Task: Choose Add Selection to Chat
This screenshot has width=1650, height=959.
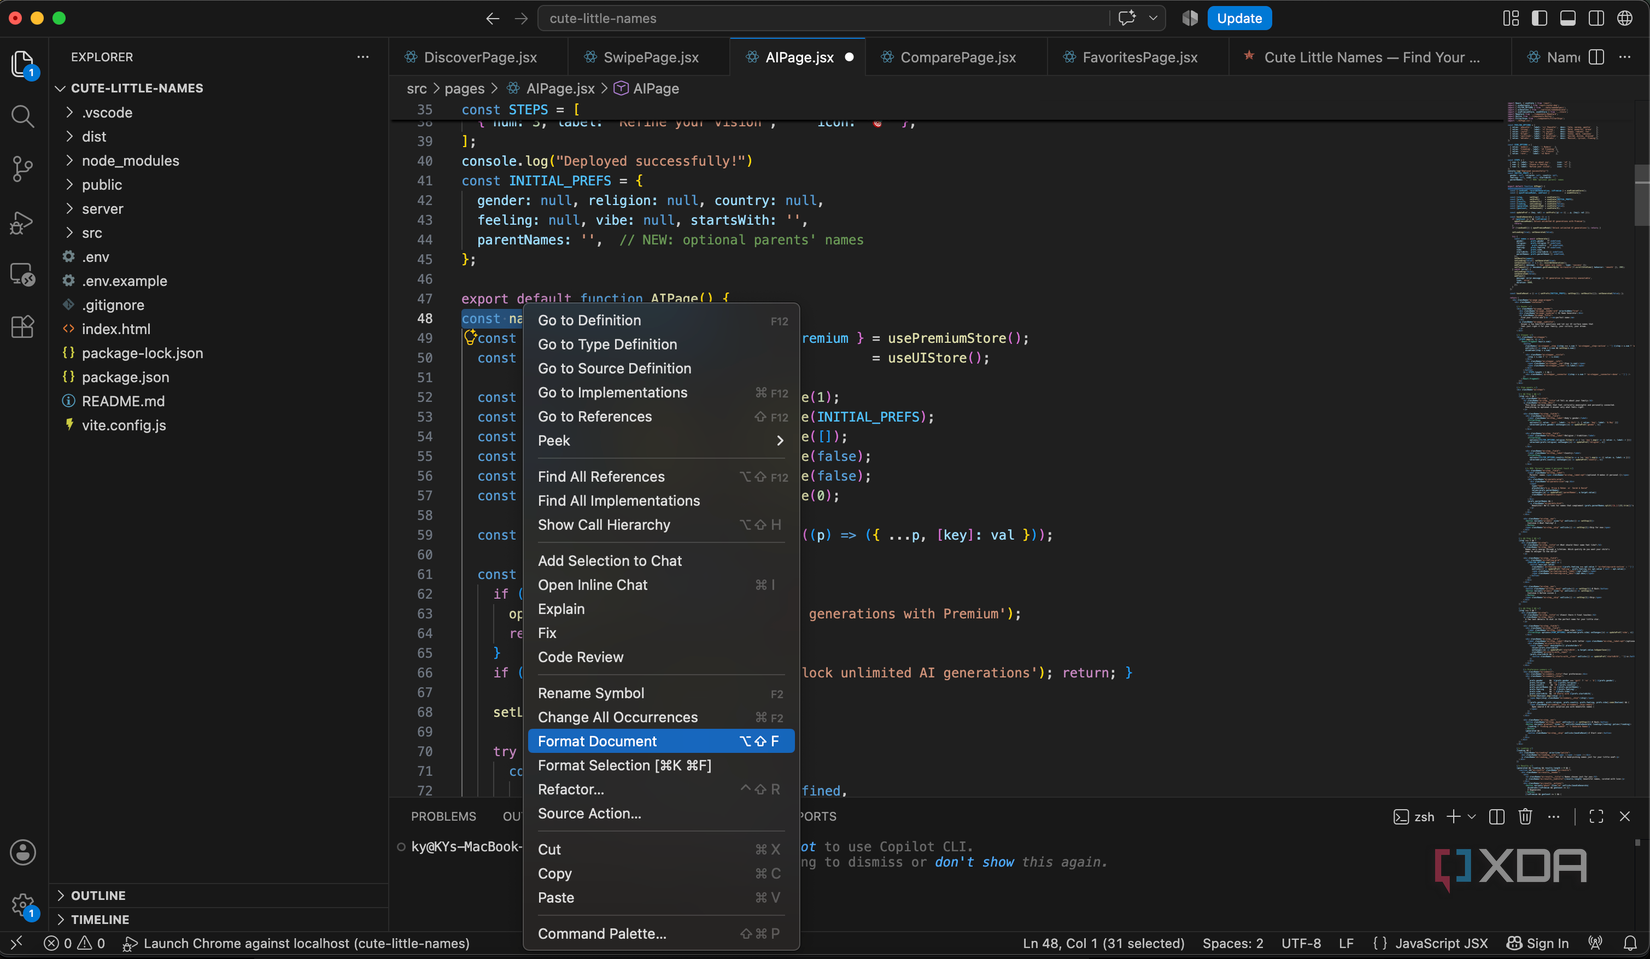Action: 661,560
